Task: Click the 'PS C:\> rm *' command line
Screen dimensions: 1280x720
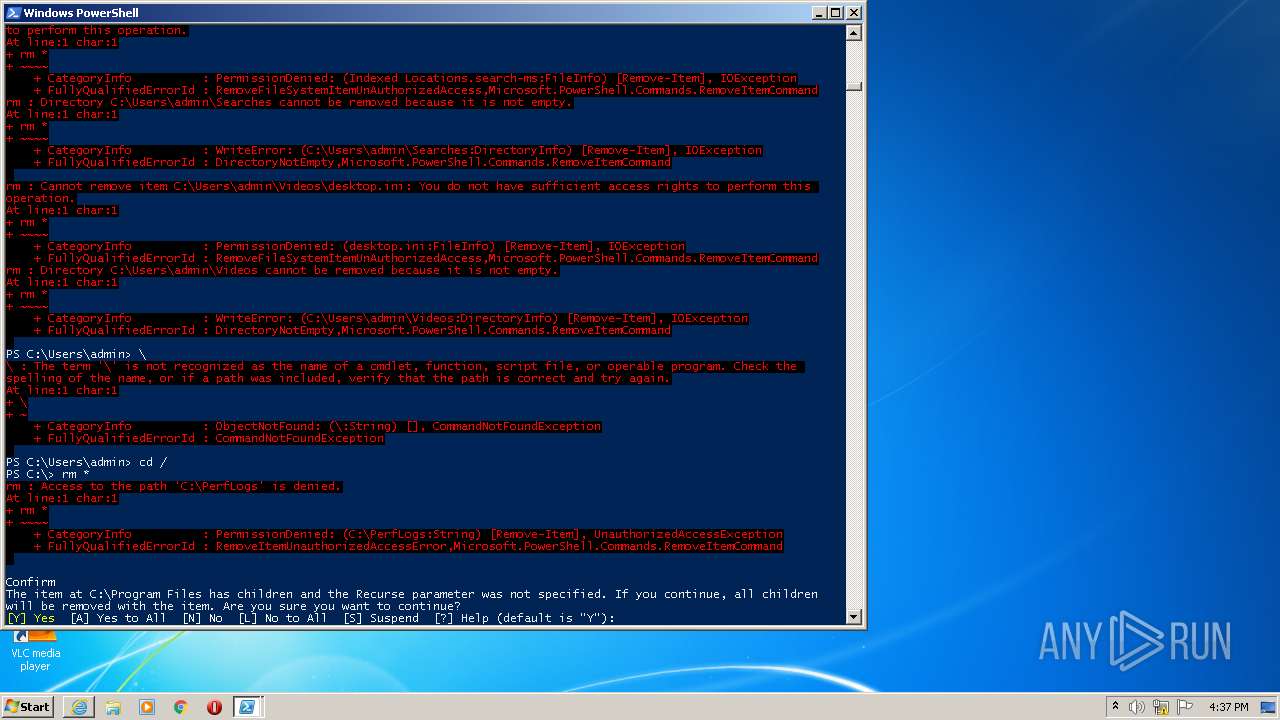Action: (x=47, y=474)
